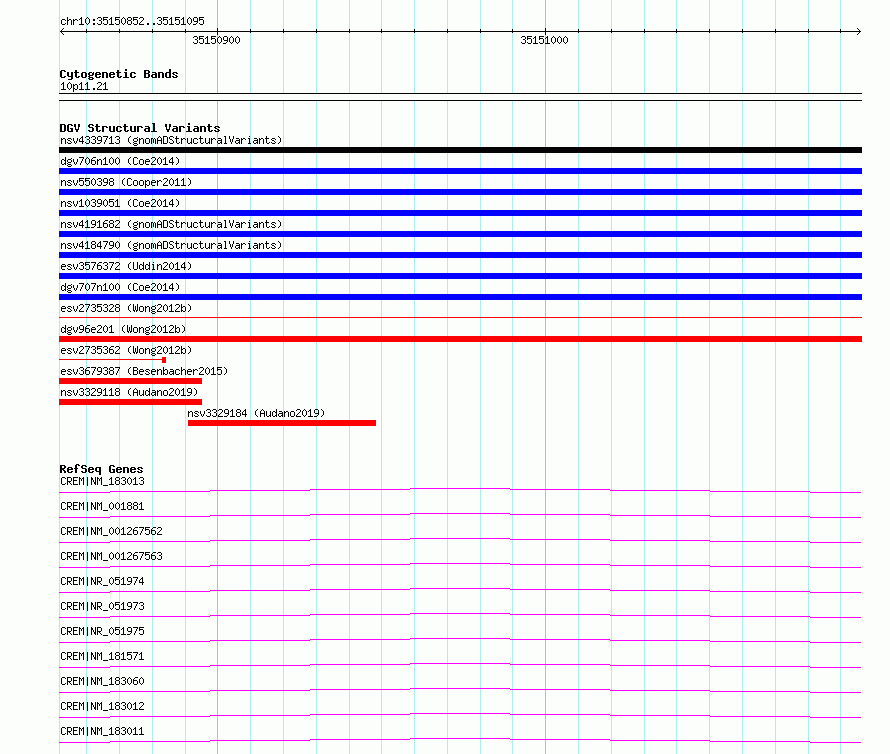Click CREM|NM_183060 transcript label

click(102, 681)
